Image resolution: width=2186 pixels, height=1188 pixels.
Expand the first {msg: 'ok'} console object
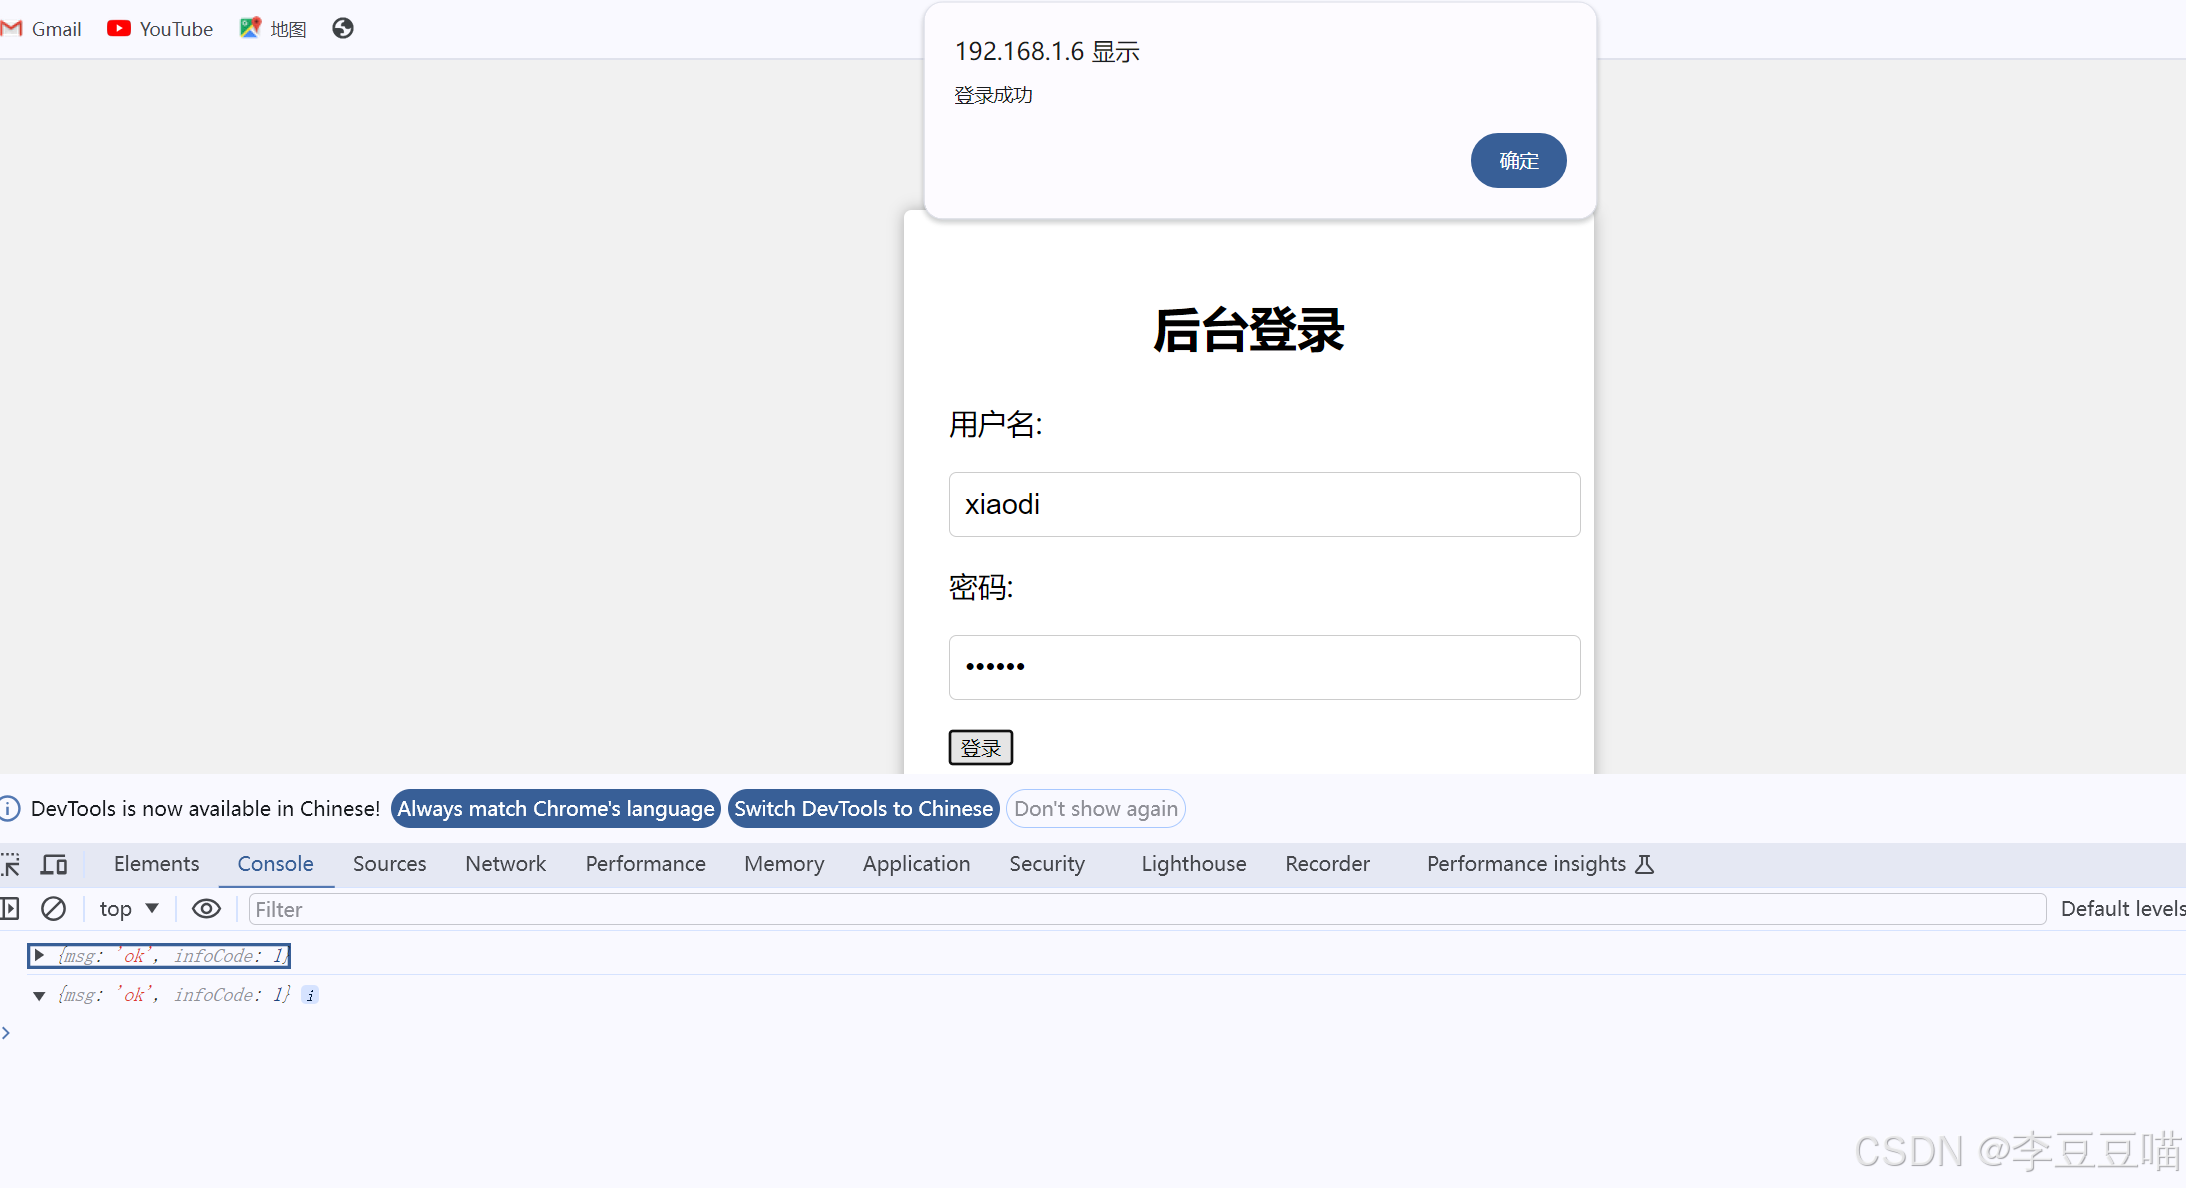click(x=40, y=955)
